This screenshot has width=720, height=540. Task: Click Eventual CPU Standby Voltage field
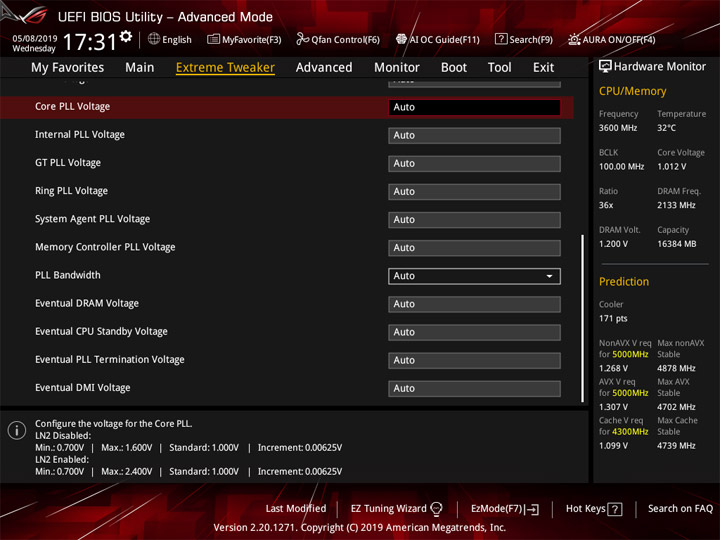(x=474, y=332)
